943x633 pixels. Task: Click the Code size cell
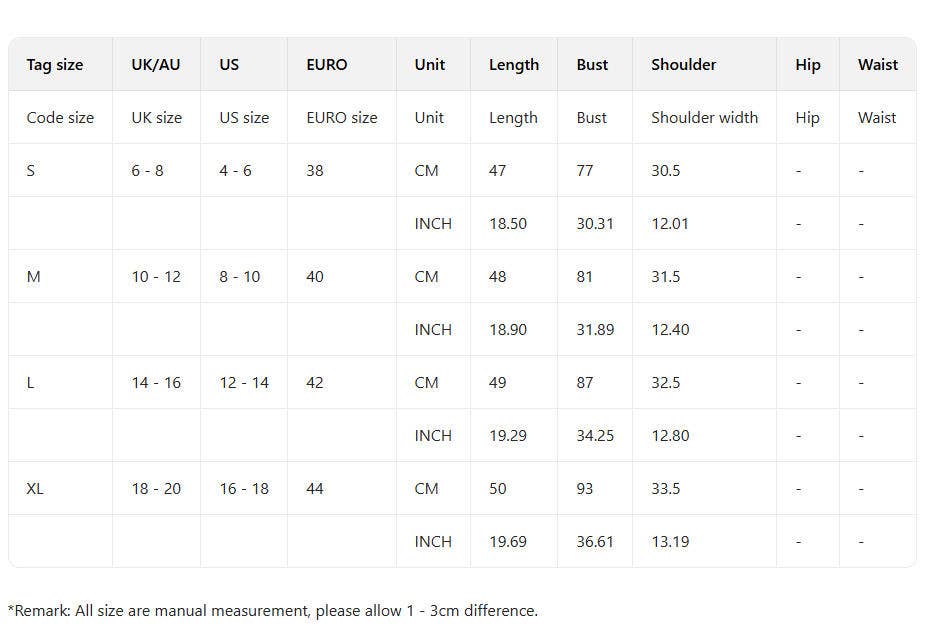(60, 118)
